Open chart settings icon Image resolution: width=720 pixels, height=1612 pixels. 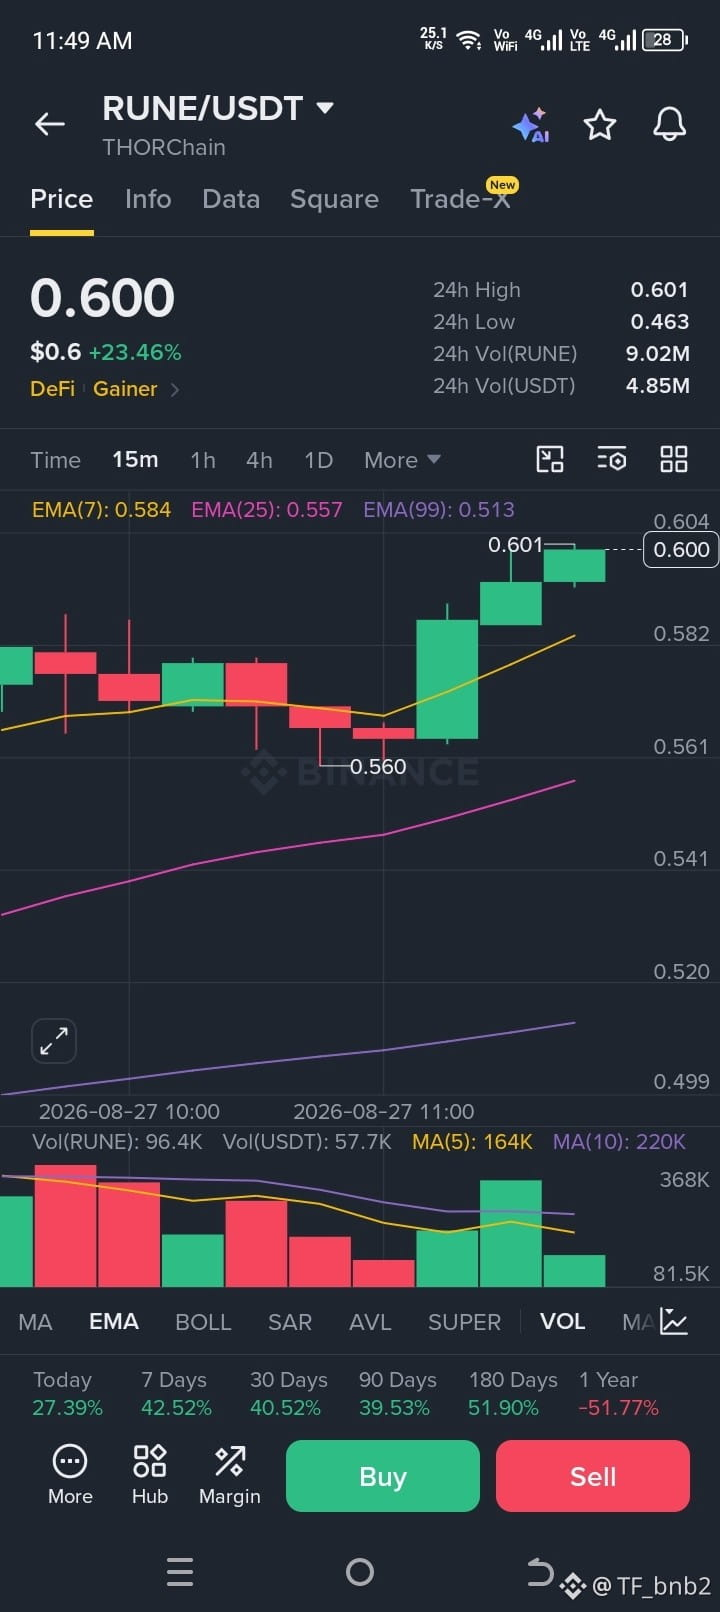[x=612, y=459]
